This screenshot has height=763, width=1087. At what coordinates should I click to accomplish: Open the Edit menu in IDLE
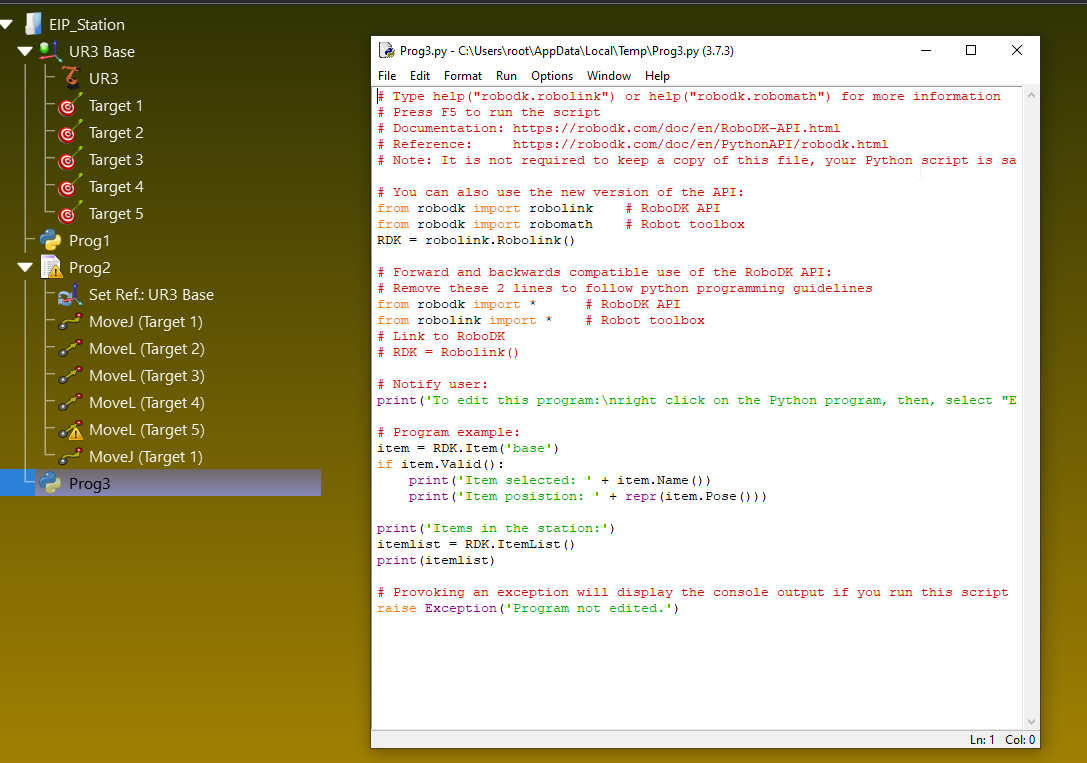click(x=419, y=76)
